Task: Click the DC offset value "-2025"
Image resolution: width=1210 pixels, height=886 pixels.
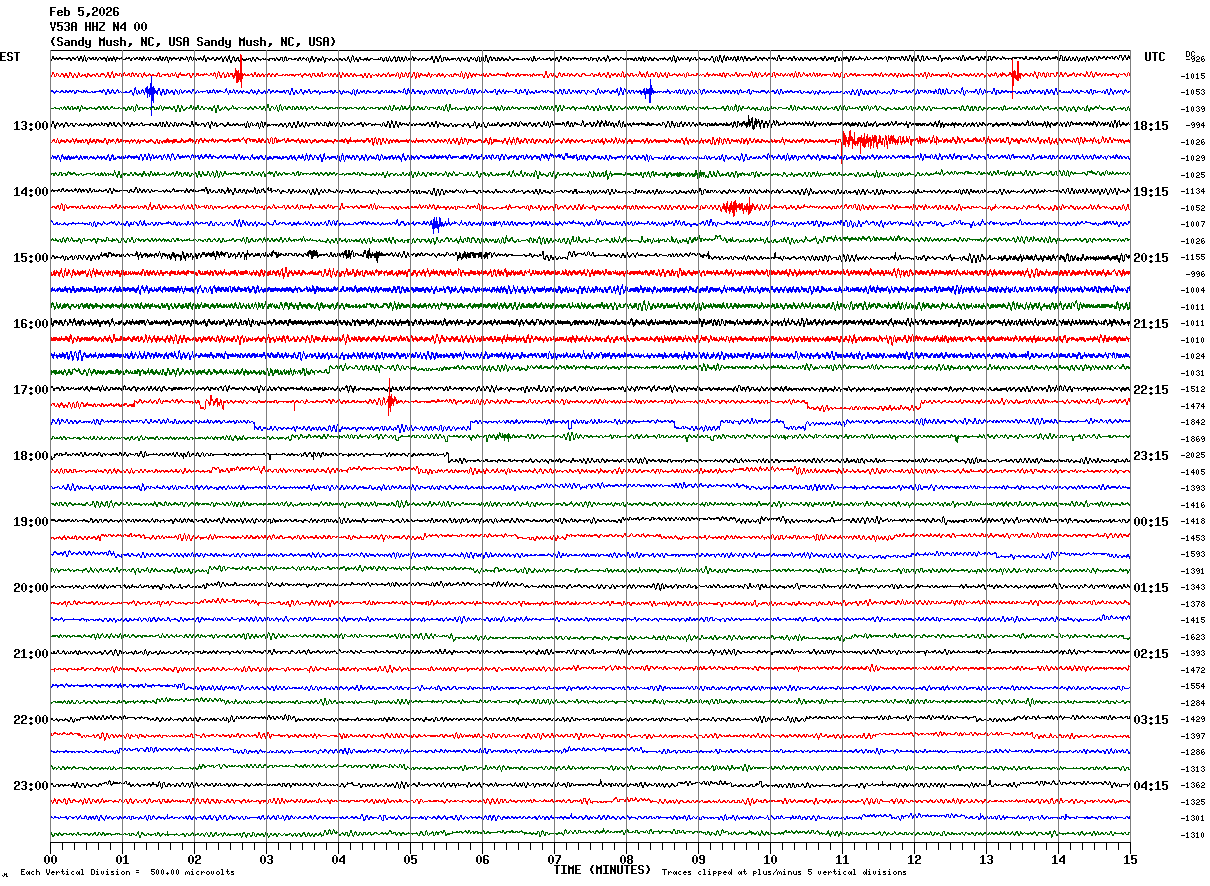Action: coord(1193,455)
